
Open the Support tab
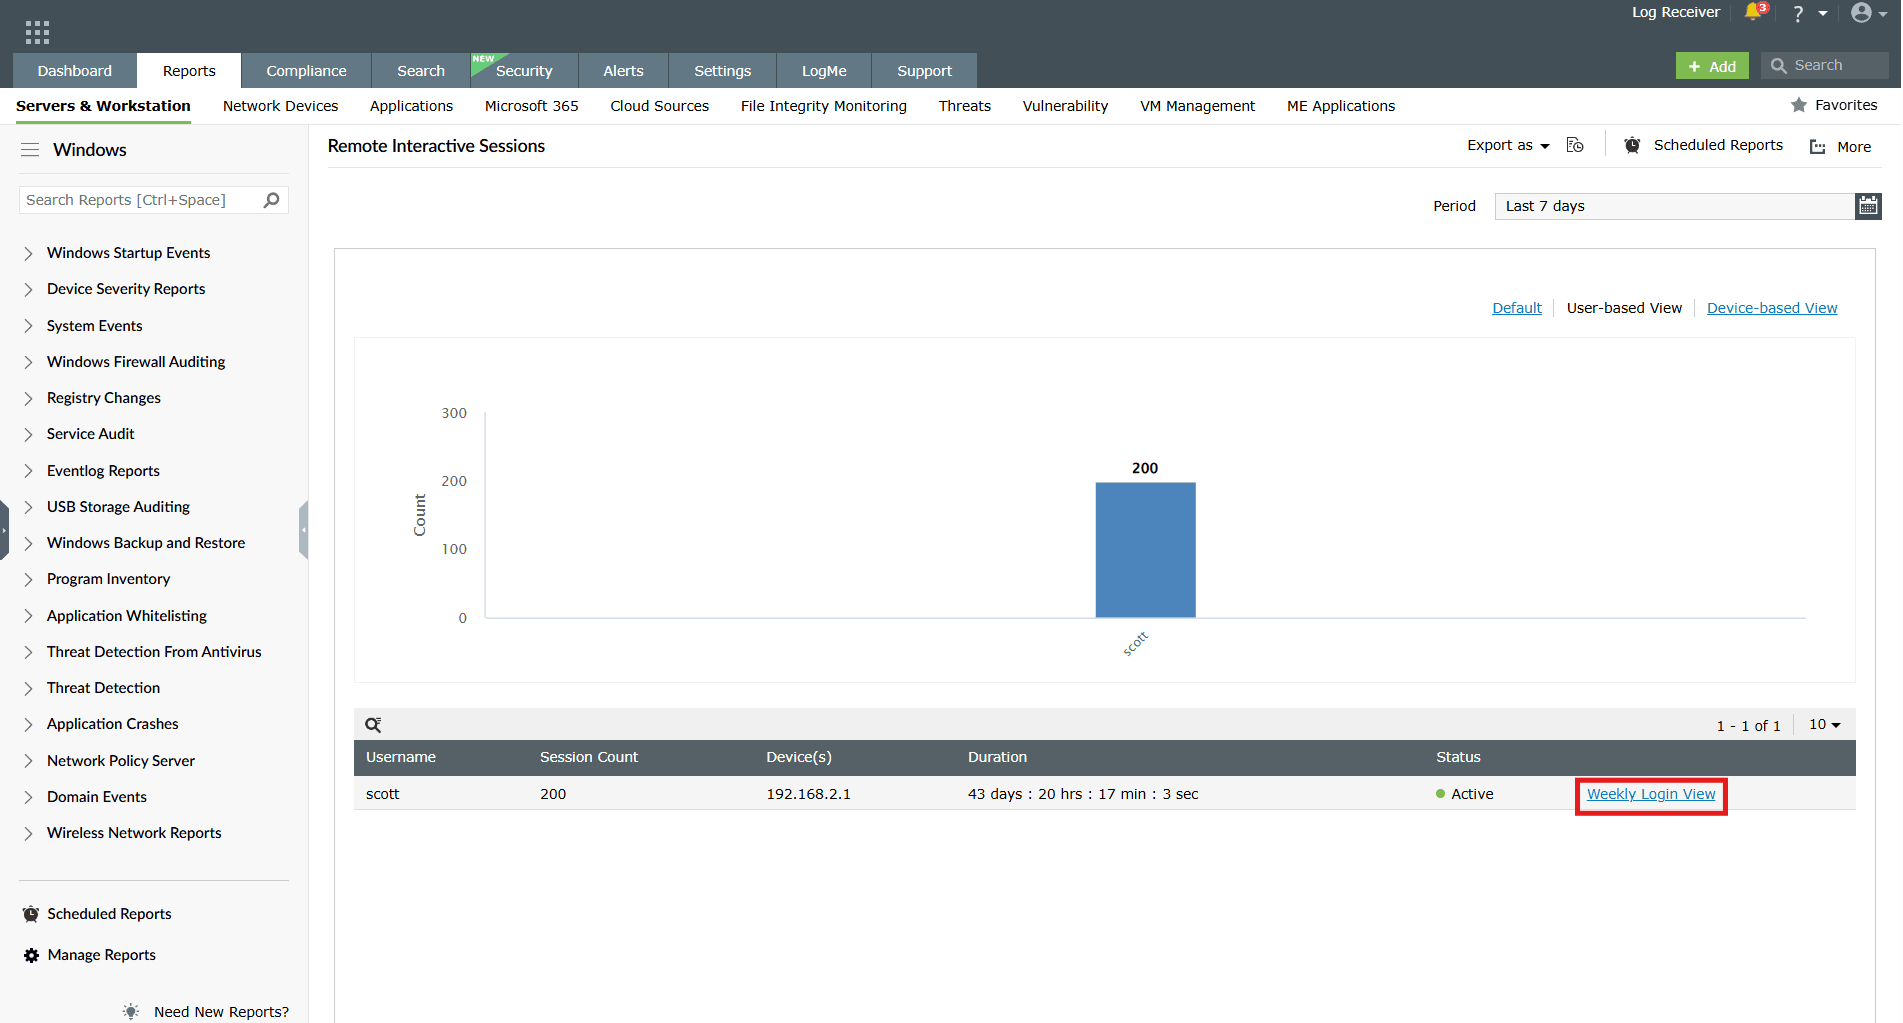(924, 71)
